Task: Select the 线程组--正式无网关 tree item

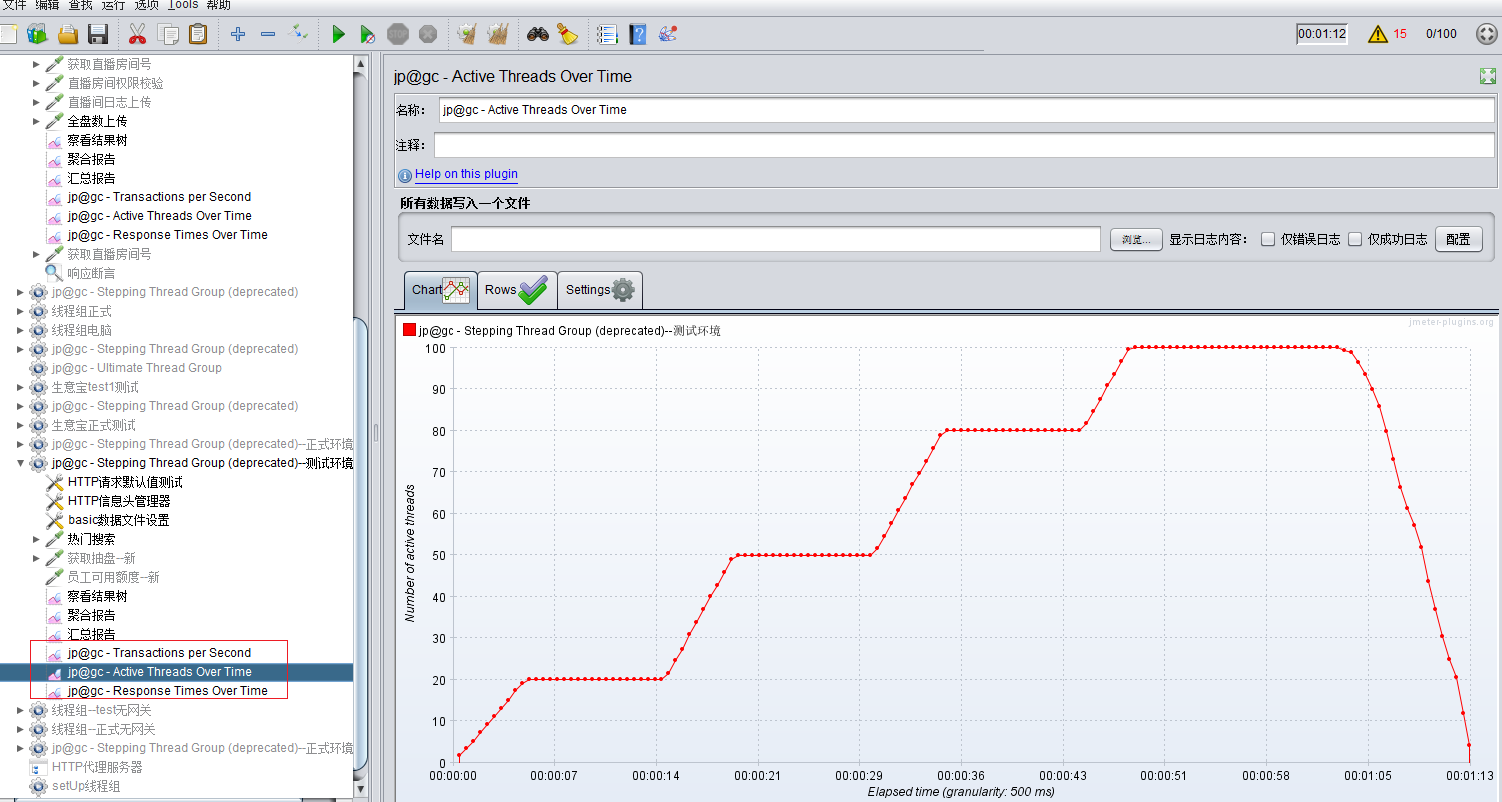Action: (x=103, y=729)
